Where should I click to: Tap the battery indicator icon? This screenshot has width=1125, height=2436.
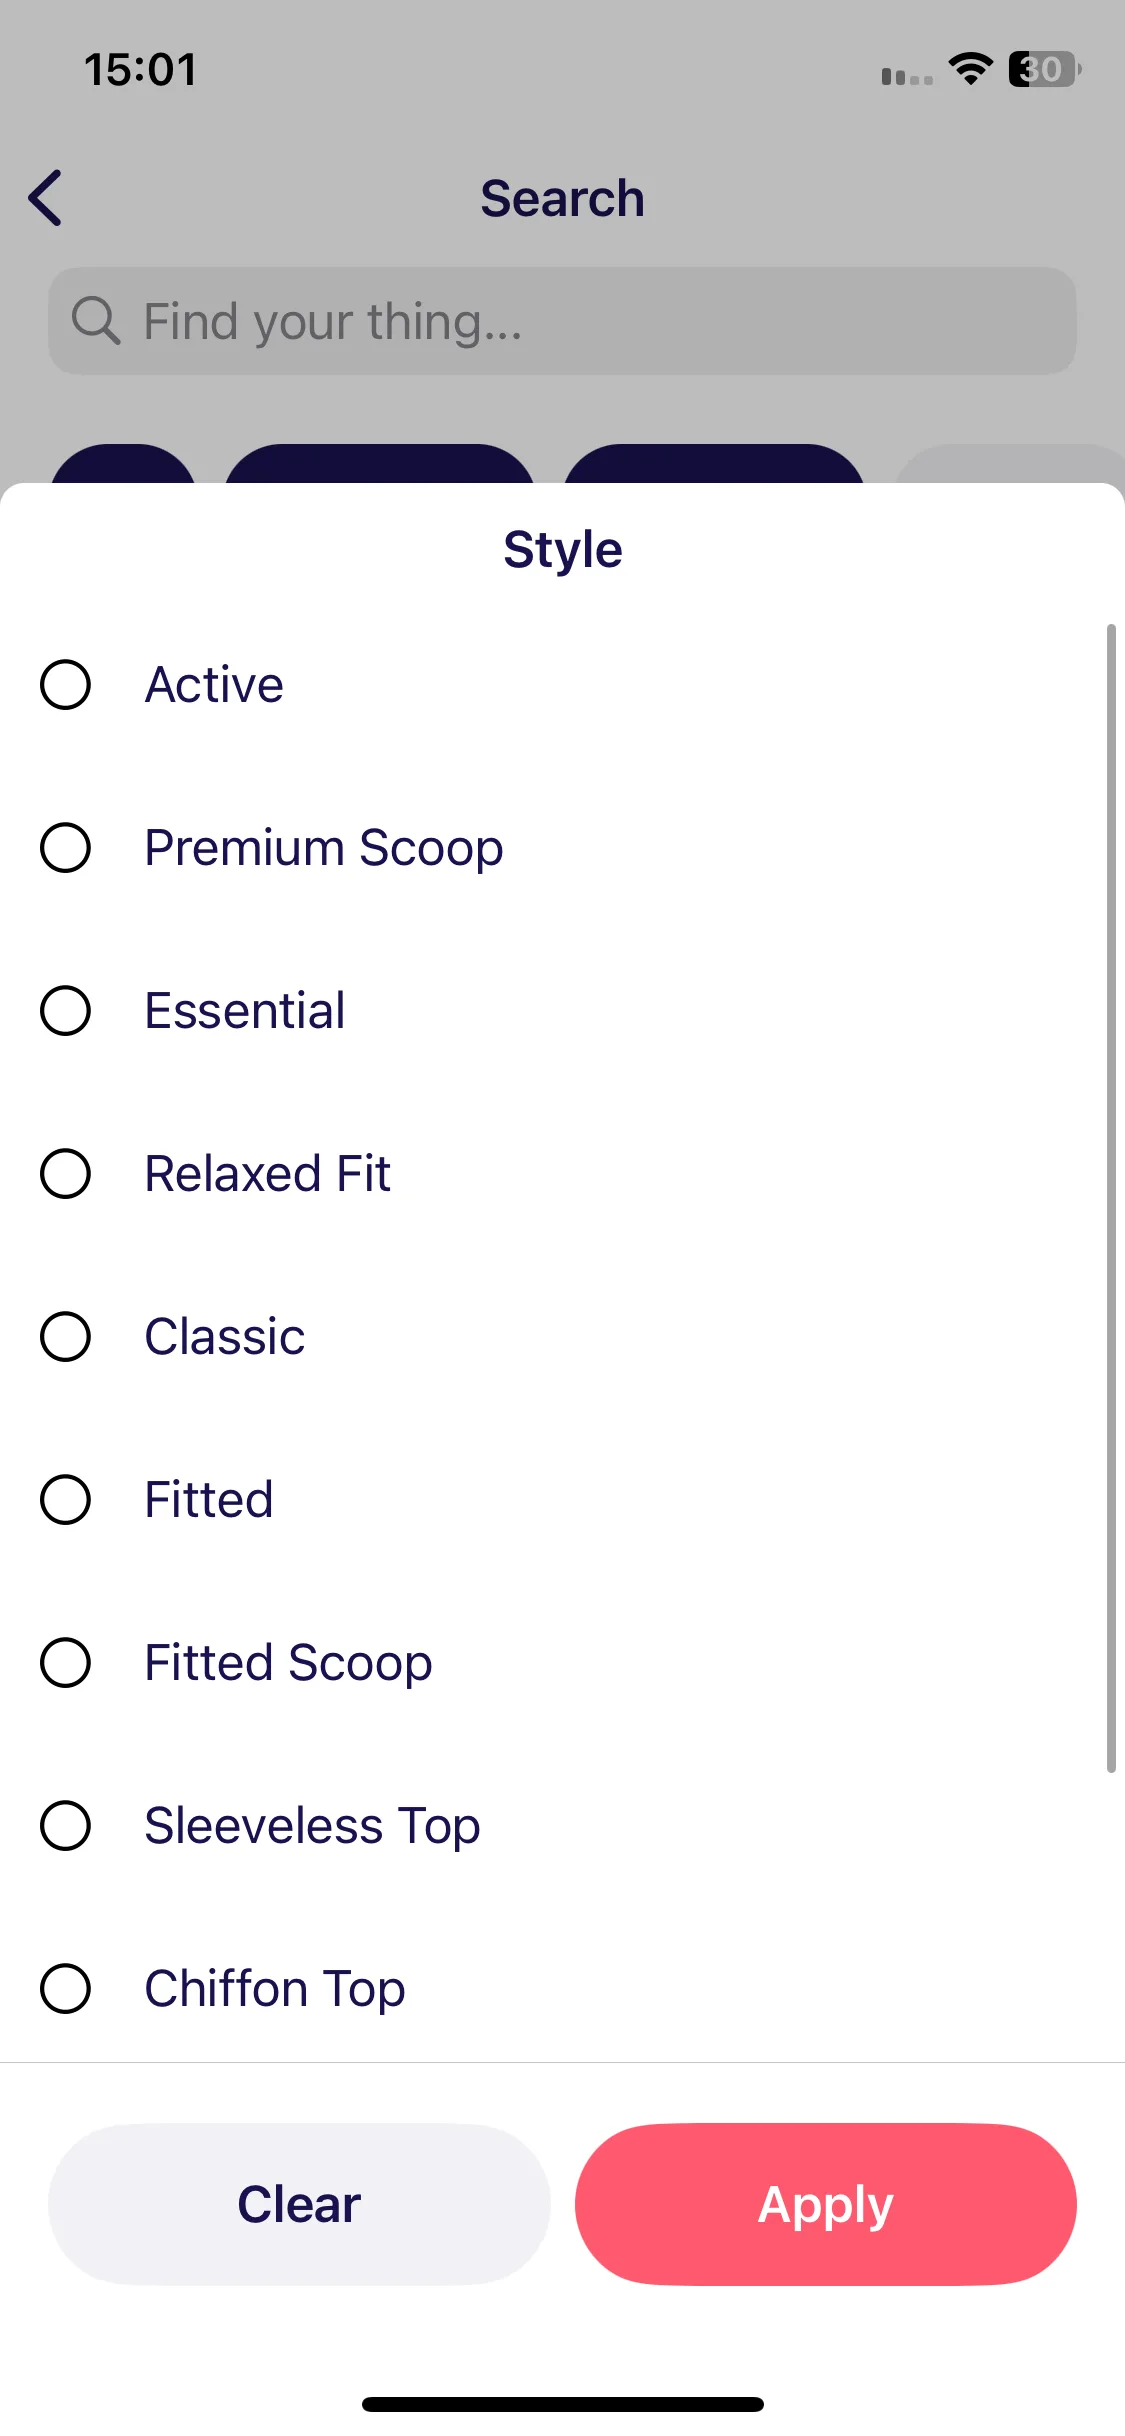1044,69
